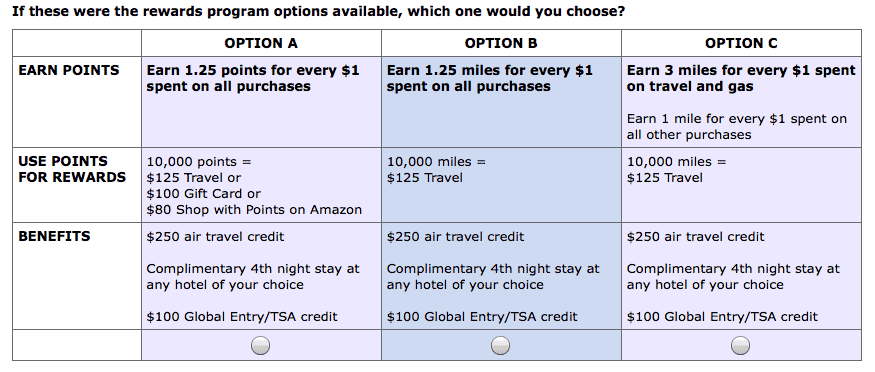875x372 pixels.
Task: Click Option B's '10,000 miles =' text
Action: pyautogui.click(x=436, y=162)
